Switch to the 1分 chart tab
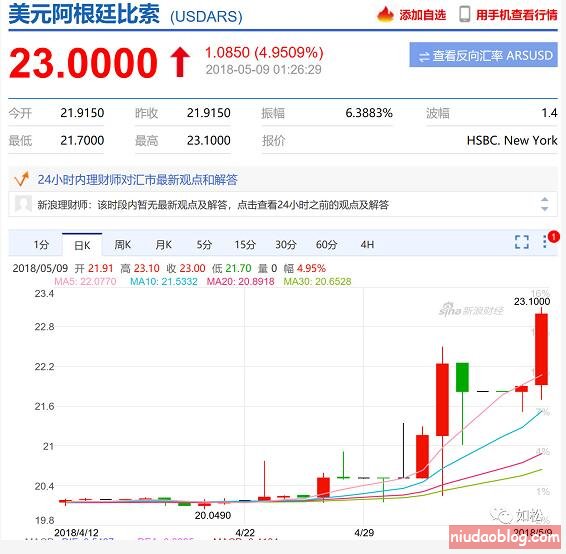The height and width of the screenshot is (554, 566). (41, 245)
